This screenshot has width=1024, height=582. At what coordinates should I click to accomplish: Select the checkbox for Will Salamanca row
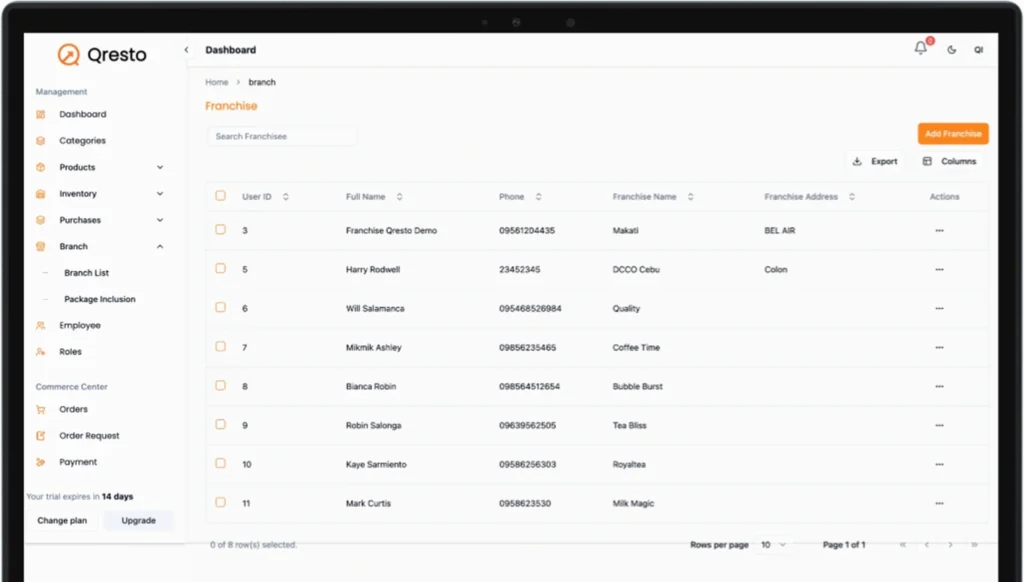tap(221, 308)
